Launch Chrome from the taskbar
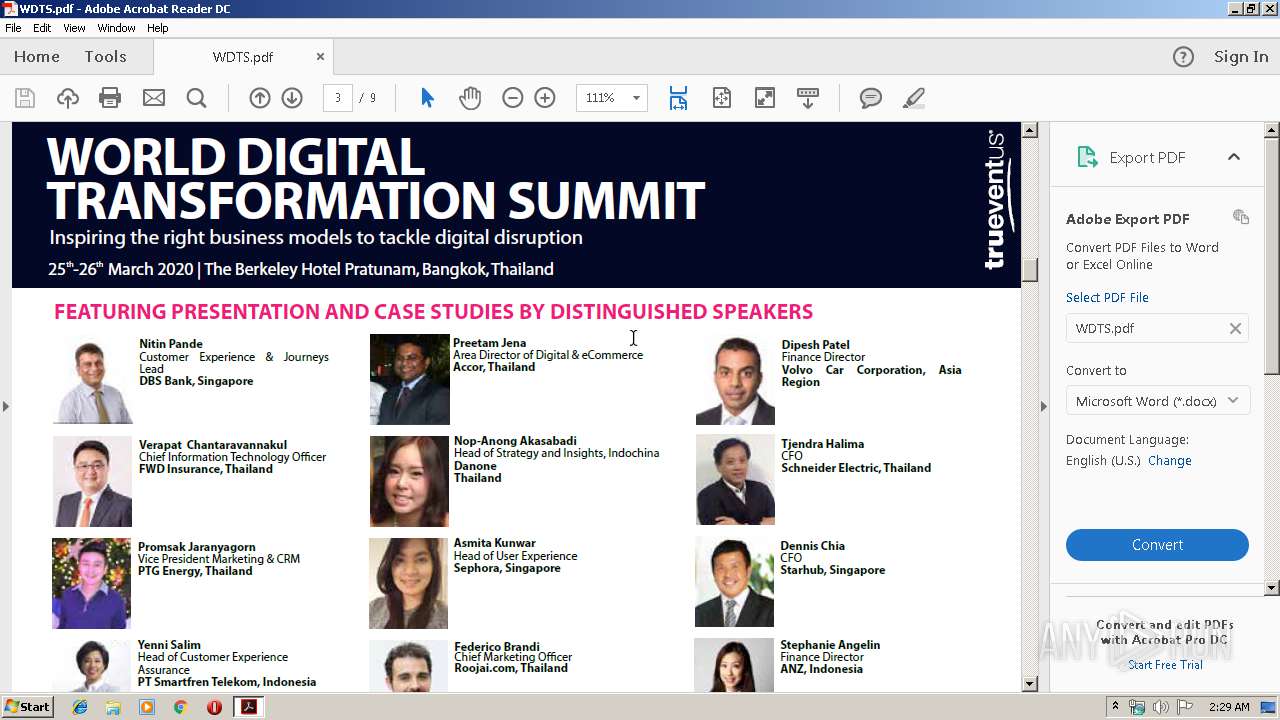1280x720 pixels. click(180, 707)
